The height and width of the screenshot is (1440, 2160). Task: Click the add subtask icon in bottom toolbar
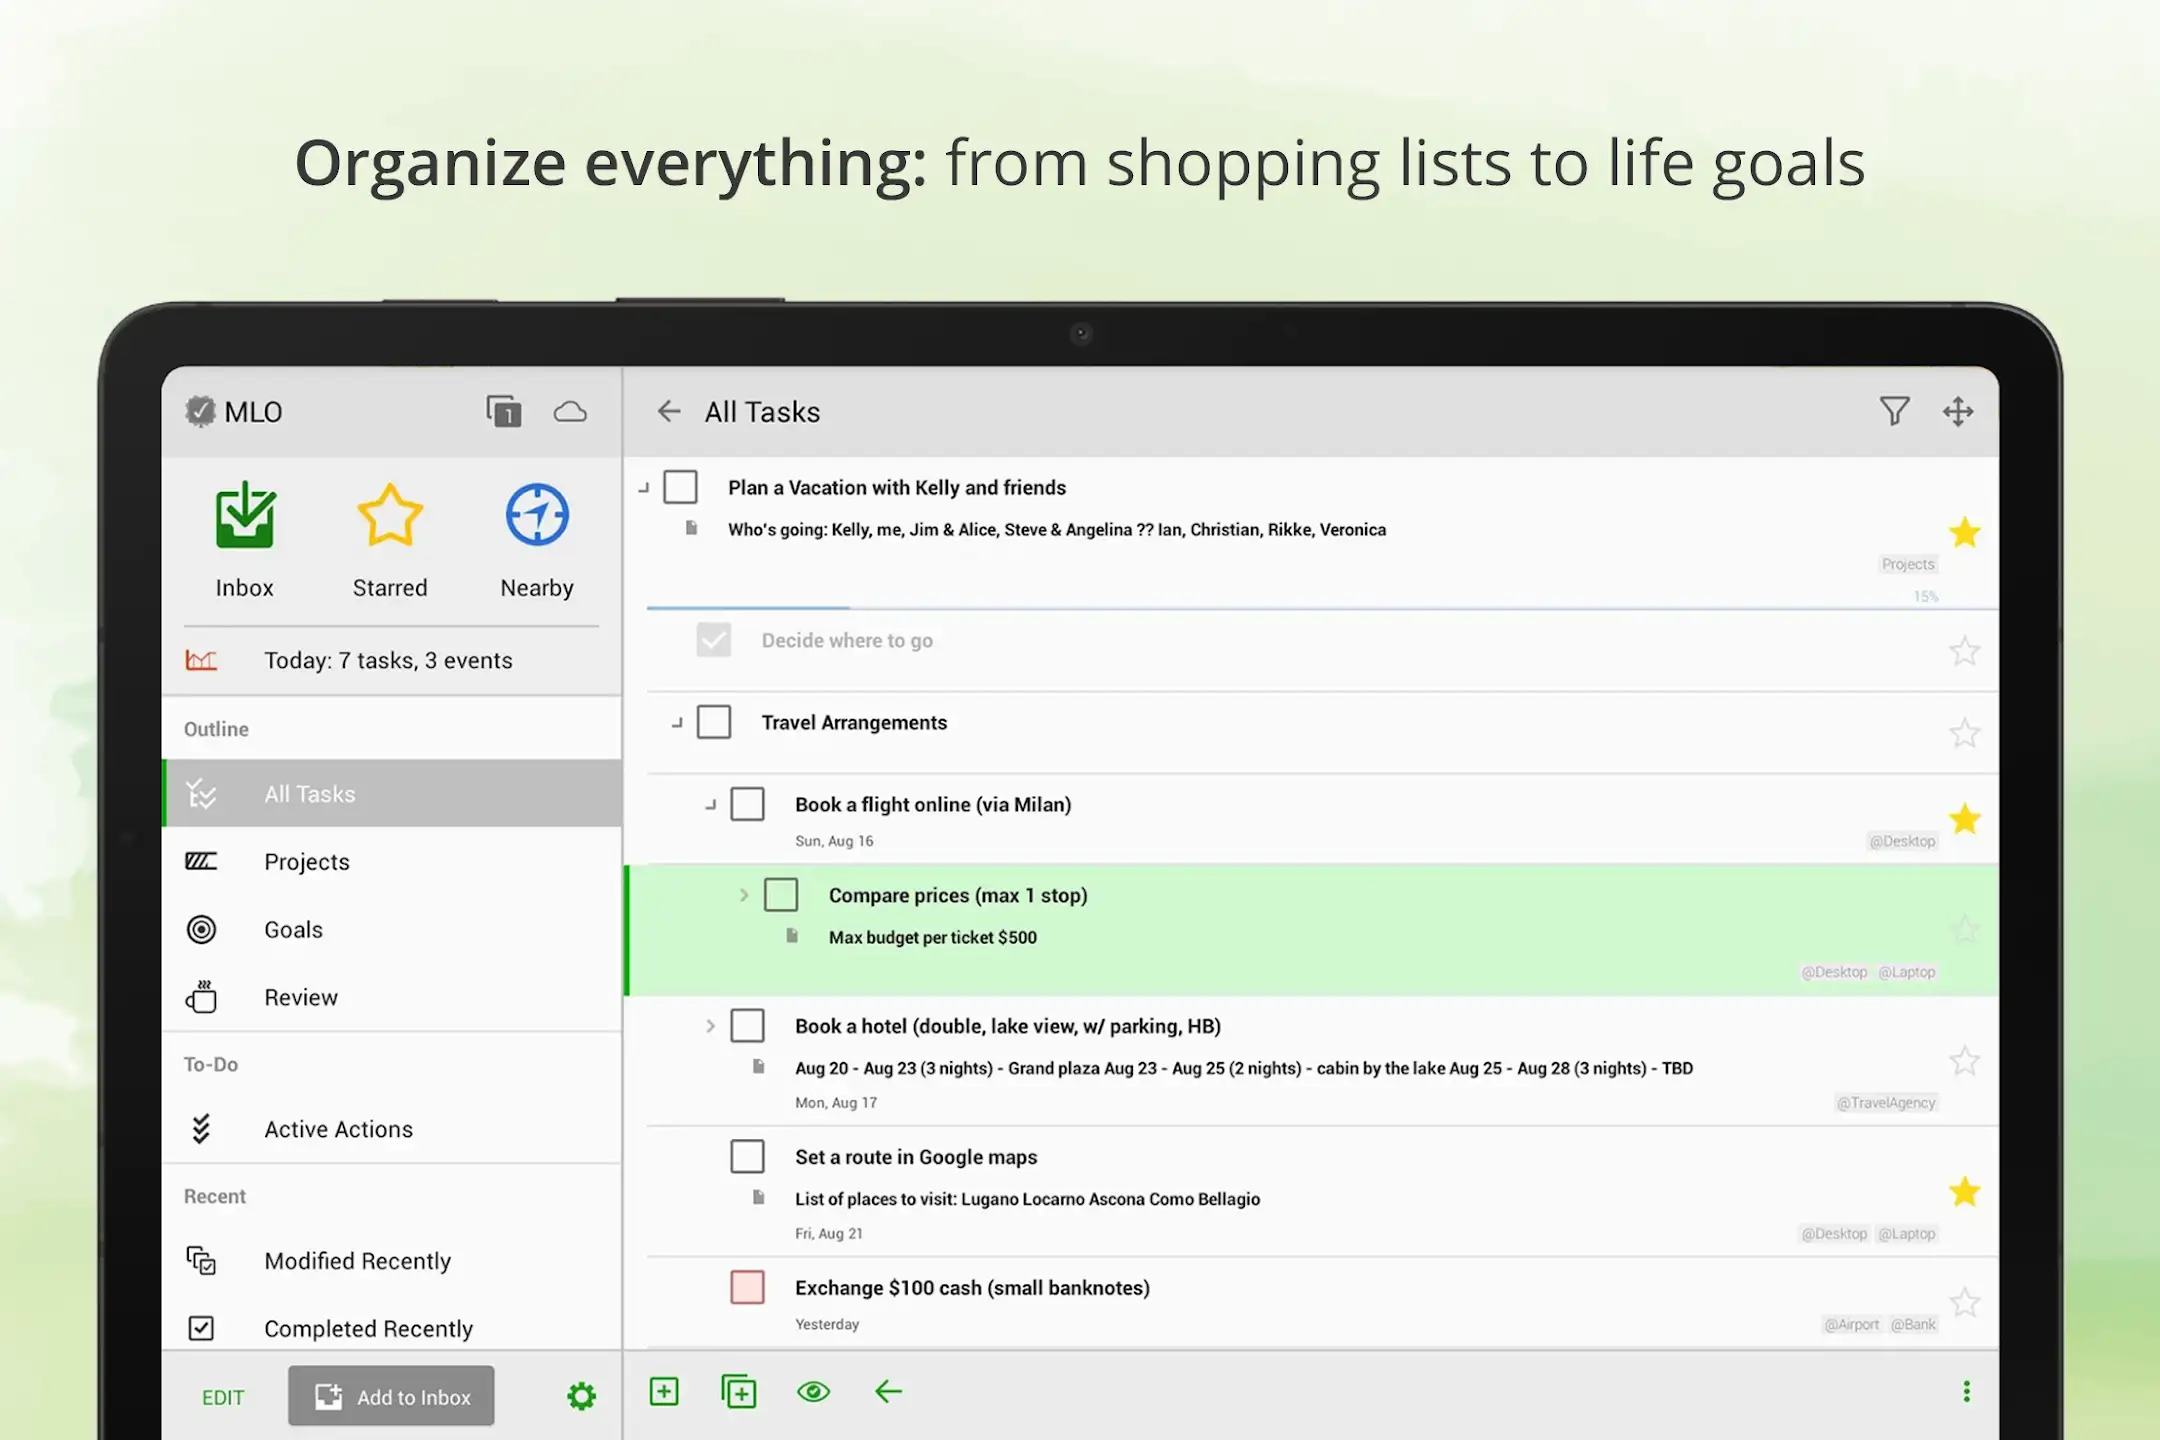[x=739, y=1391]
